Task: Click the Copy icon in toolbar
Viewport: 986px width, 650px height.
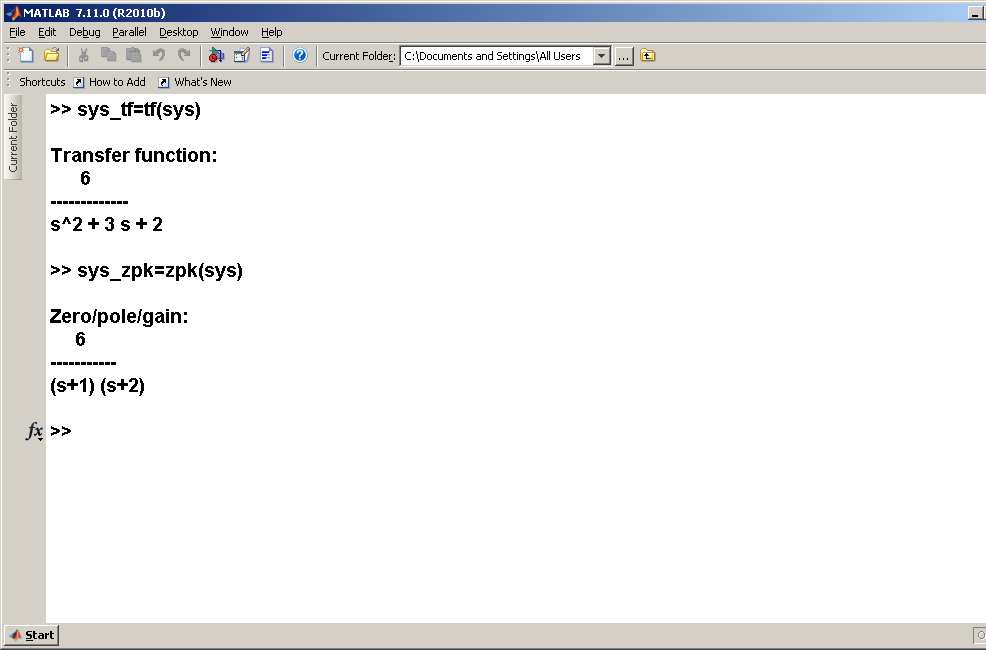Action: [x=108, y=55]
